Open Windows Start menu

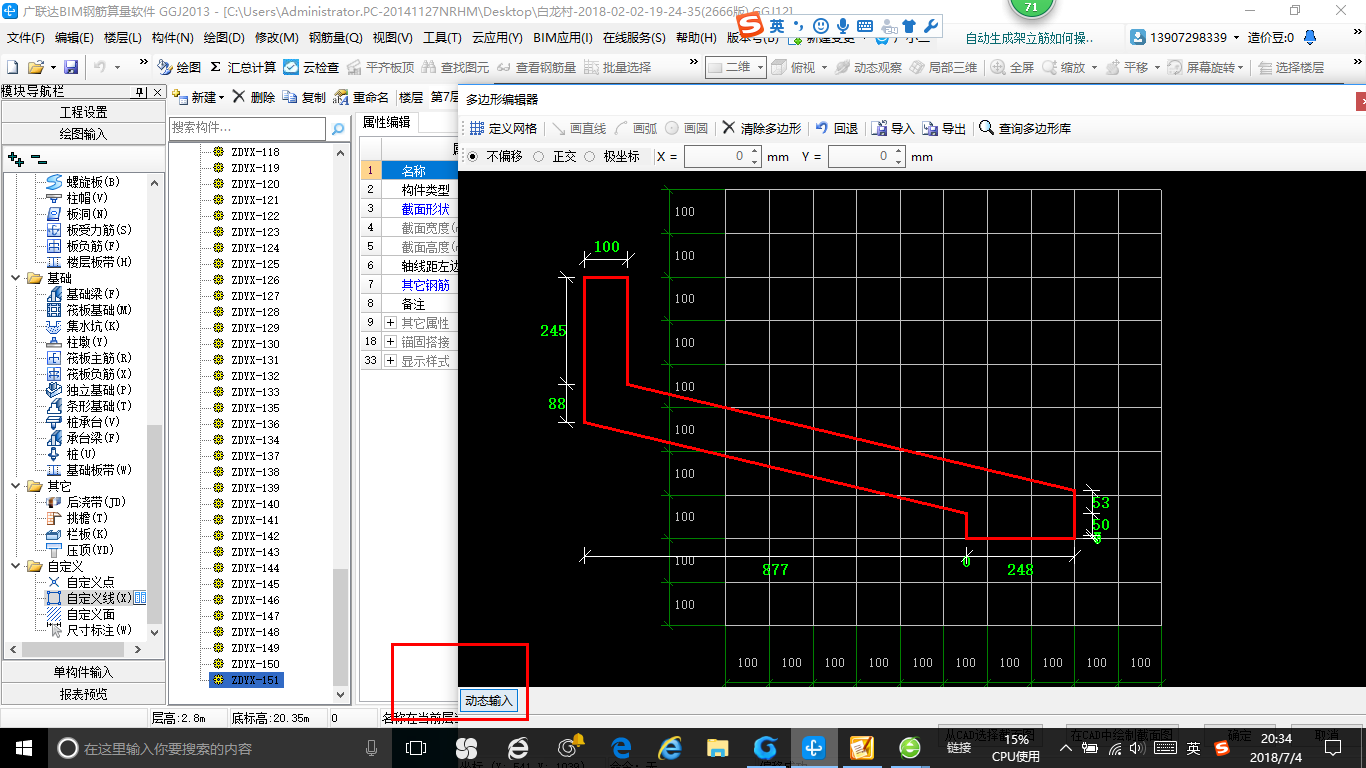tap(24, 747)
